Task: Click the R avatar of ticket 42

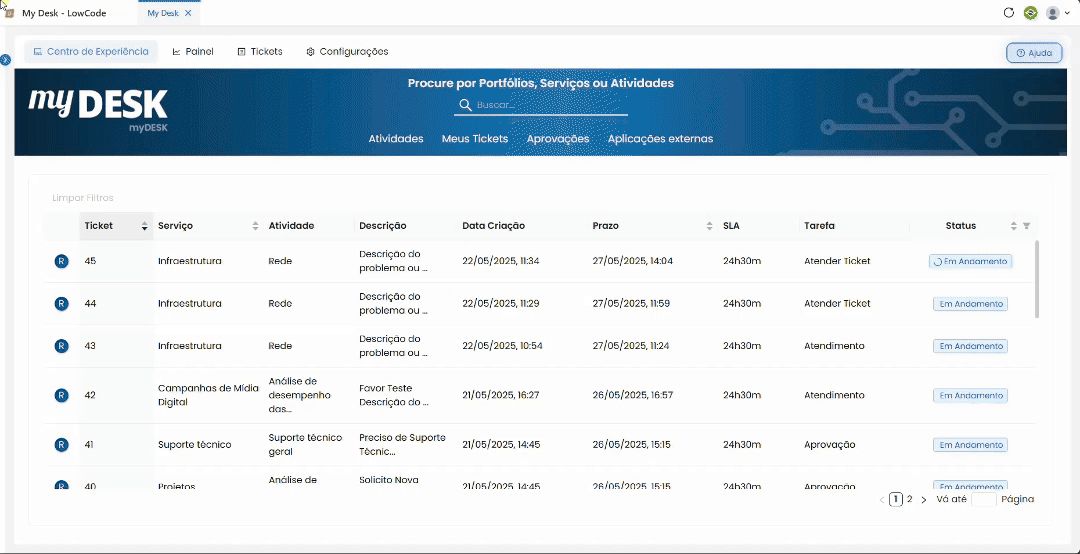Action: point(61,395)
